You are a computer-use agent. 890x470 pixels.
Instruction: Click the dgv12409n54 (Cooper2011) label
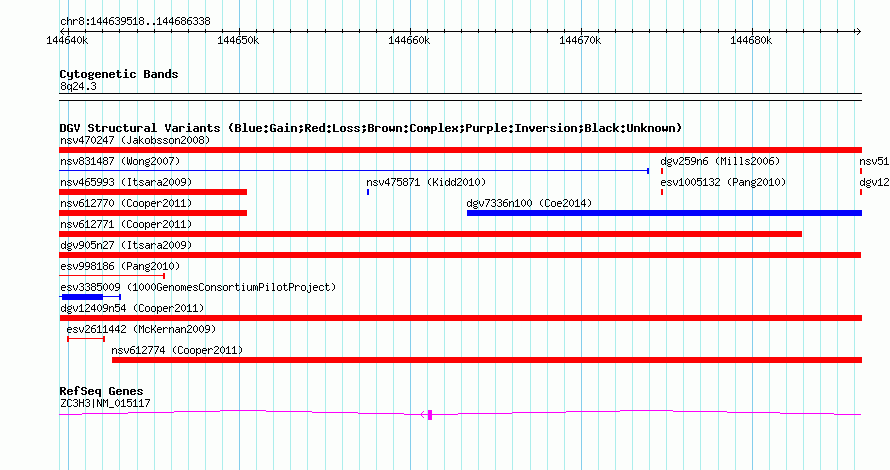(x=132, y=308)
